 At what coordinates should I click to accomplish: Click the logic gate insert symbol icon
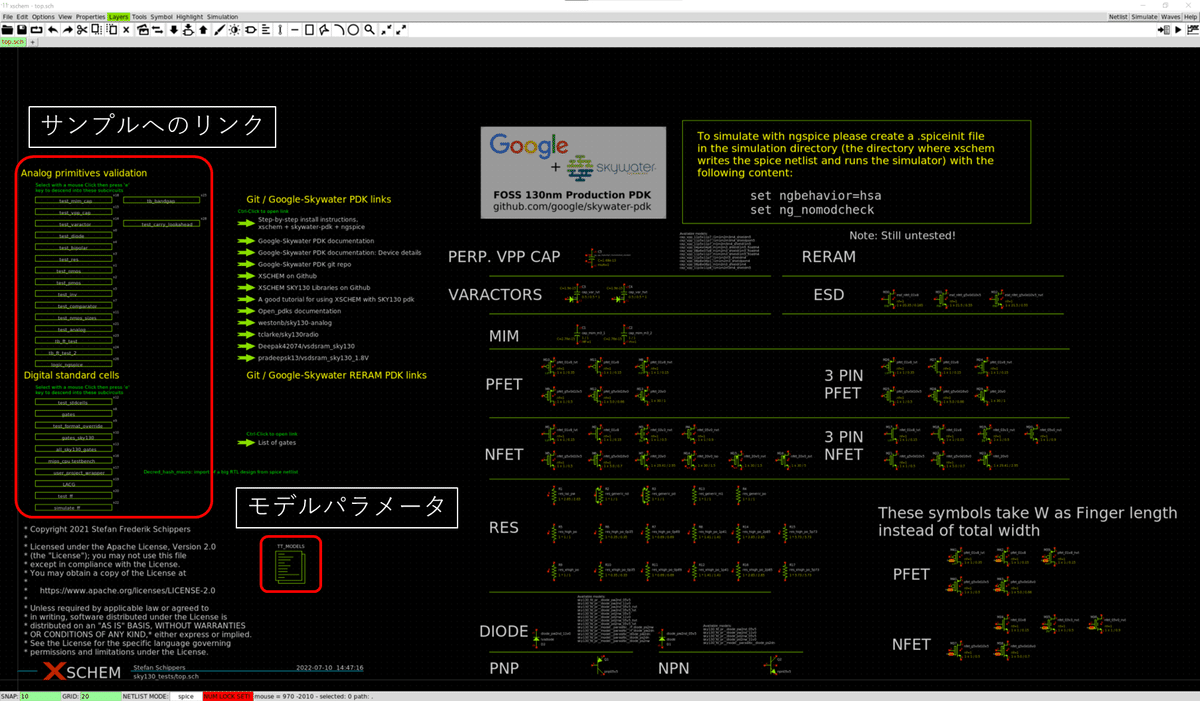(x=250, y=30)
